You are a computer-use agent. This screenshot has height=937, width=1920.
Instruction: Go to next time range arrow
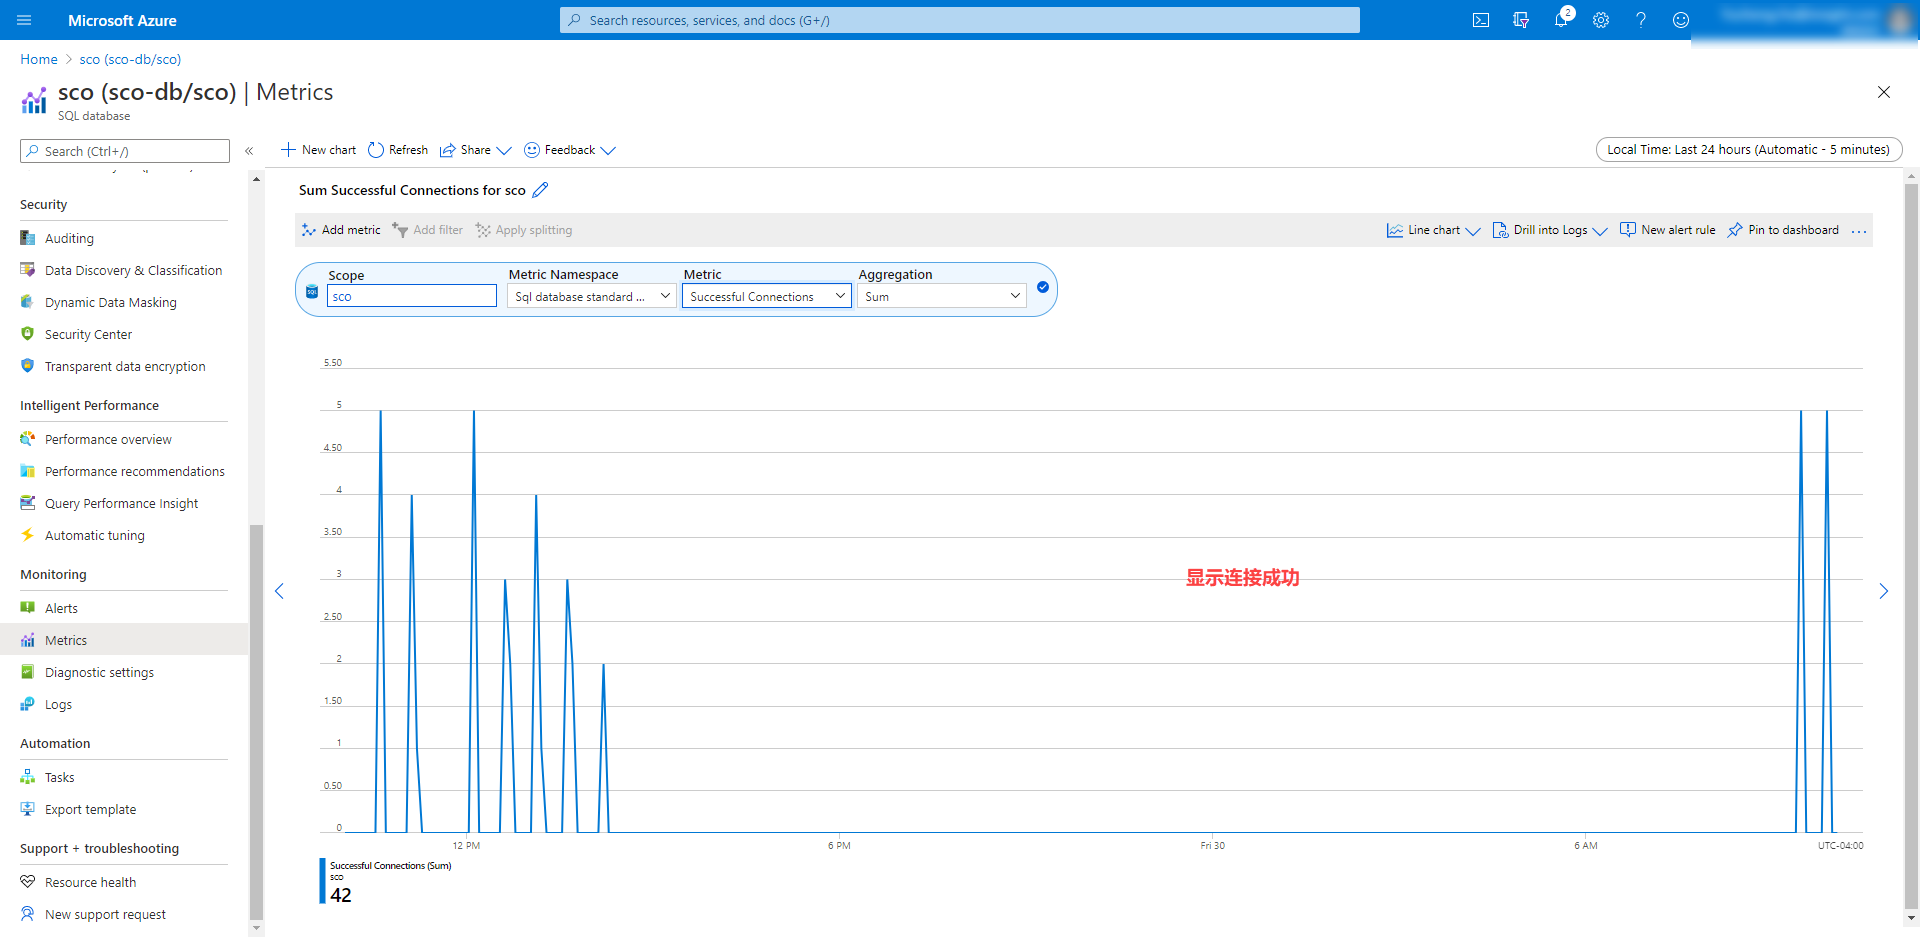1884,591
